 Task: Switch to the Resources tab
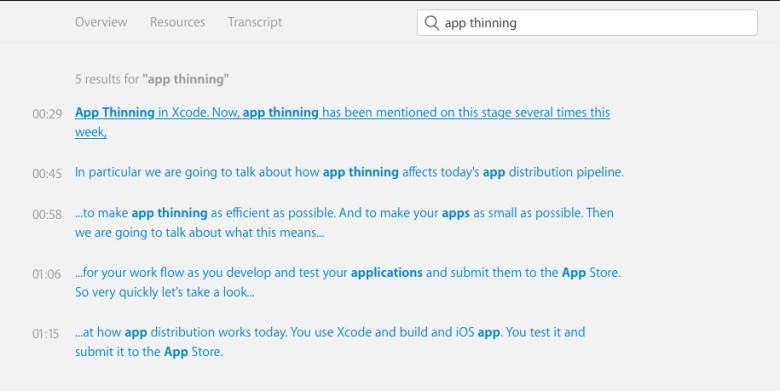point(178,22)
